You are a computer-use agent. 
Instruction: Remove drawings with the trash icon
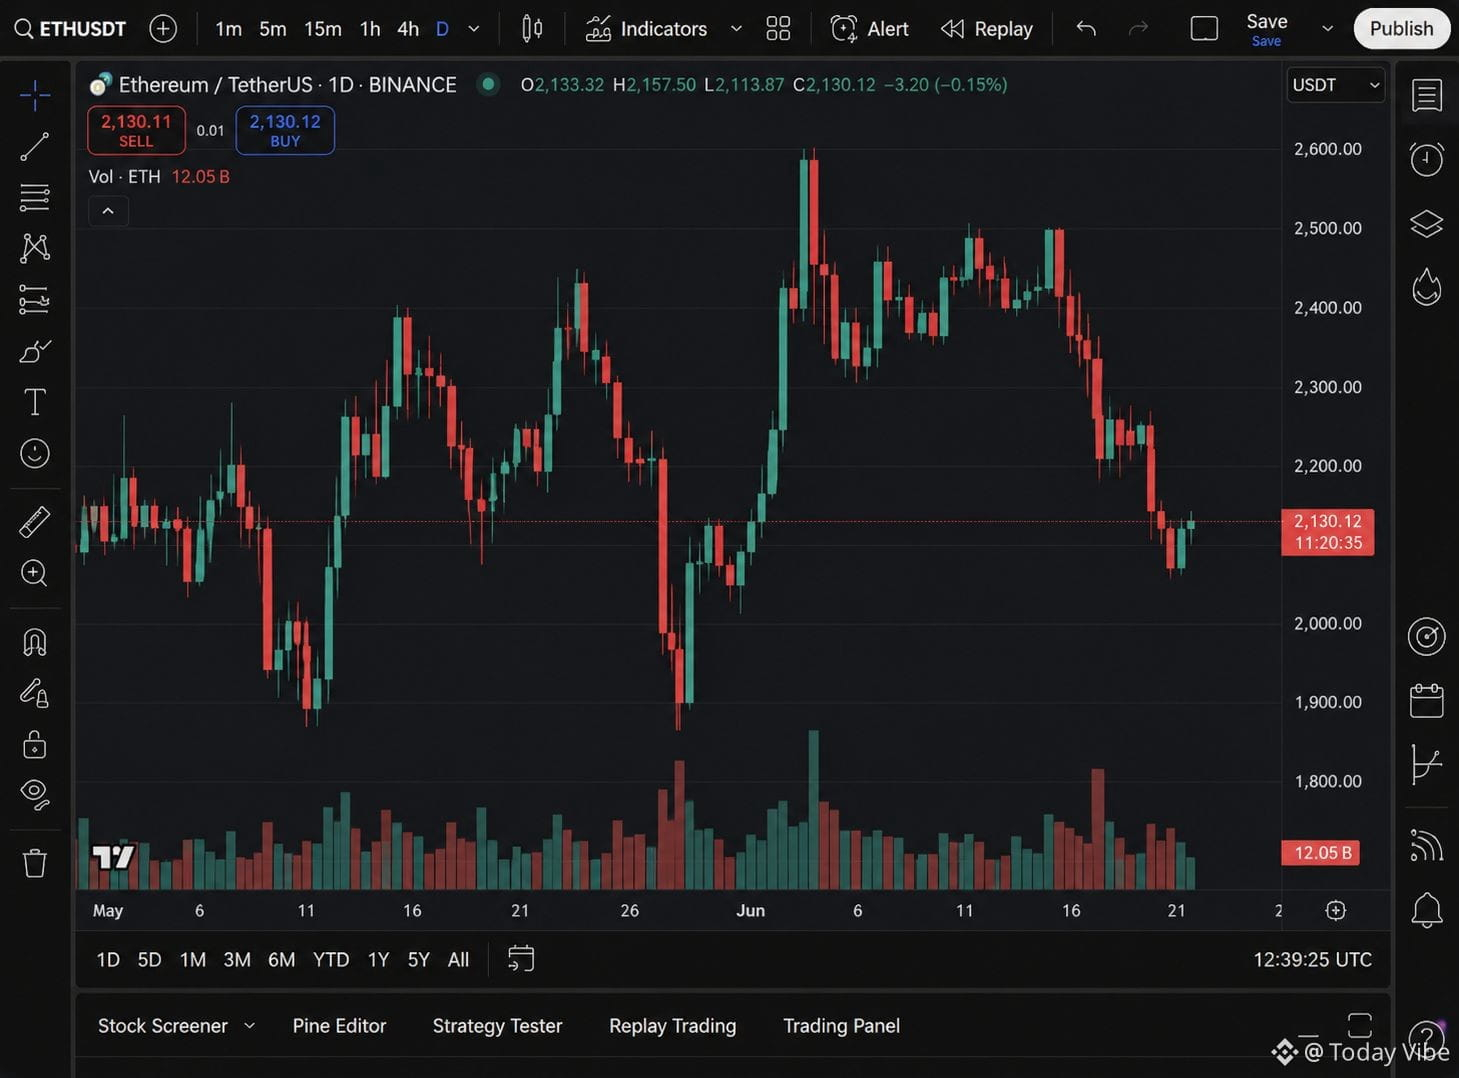(x=35, y=862)
